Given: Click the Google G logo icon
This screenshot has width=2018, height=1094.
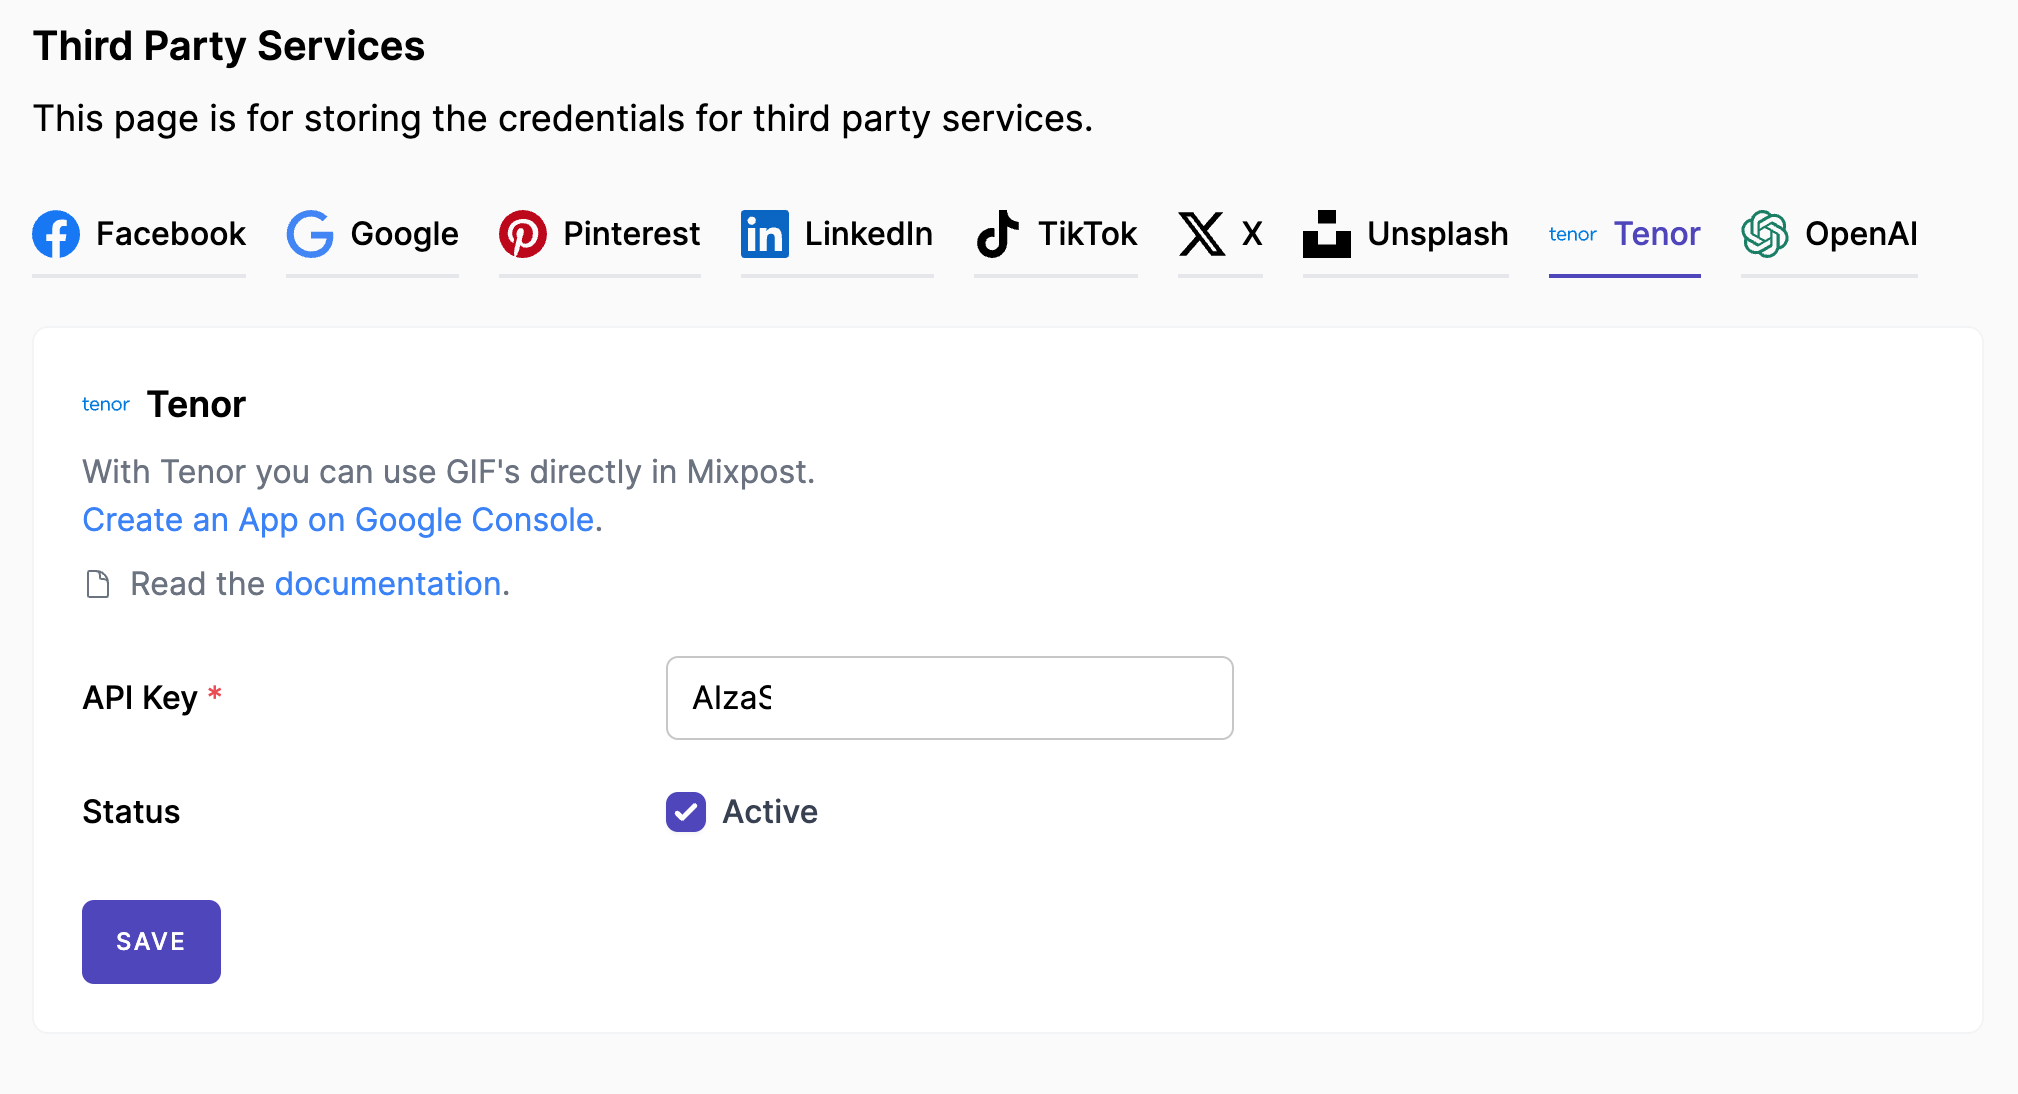Looking at the screenshot, I should (310, 234).
